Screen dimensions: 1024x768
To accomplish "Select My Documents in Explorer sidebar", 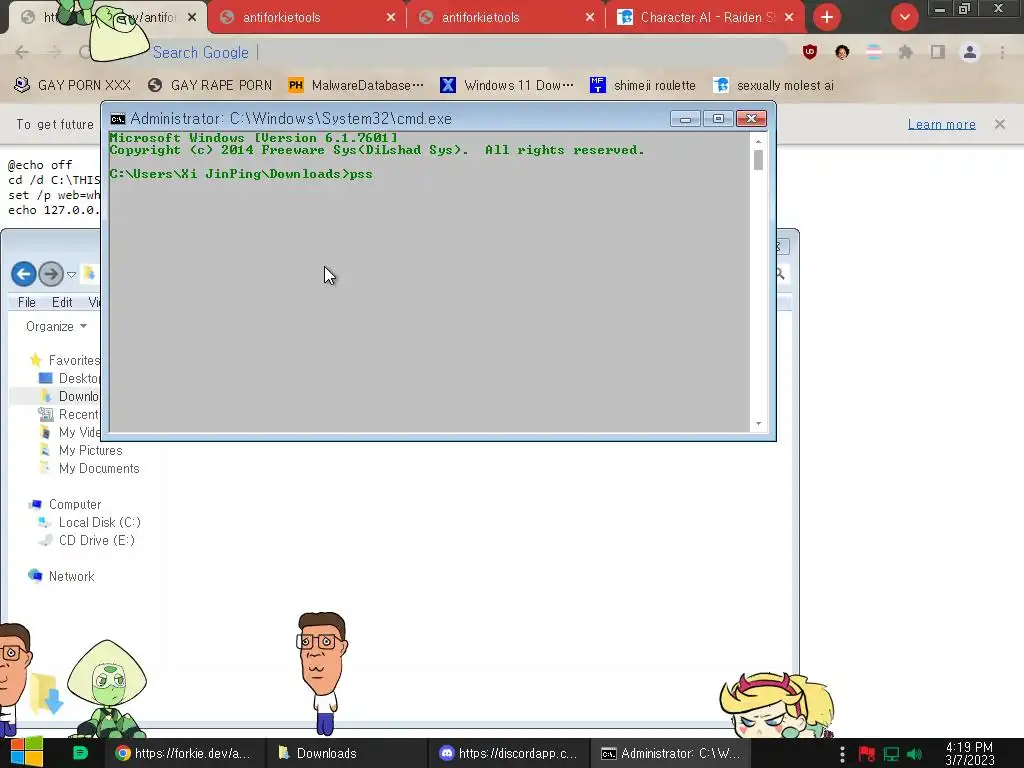I will click(x=89, y=469).
